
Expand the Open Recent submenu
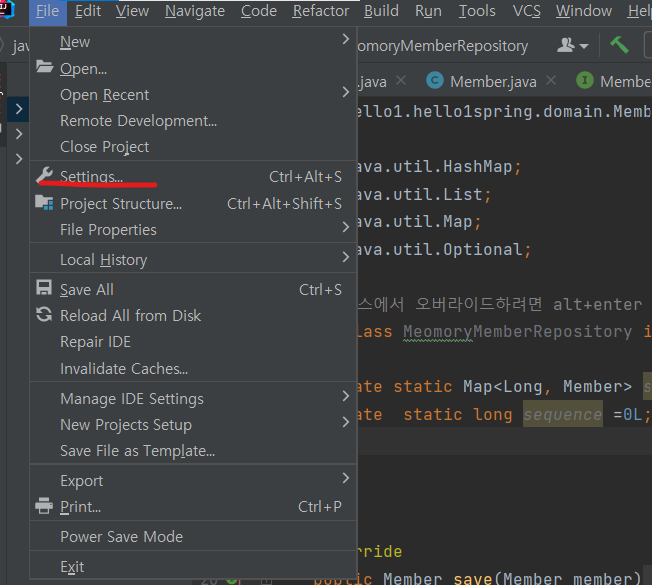tap(346, 92)
